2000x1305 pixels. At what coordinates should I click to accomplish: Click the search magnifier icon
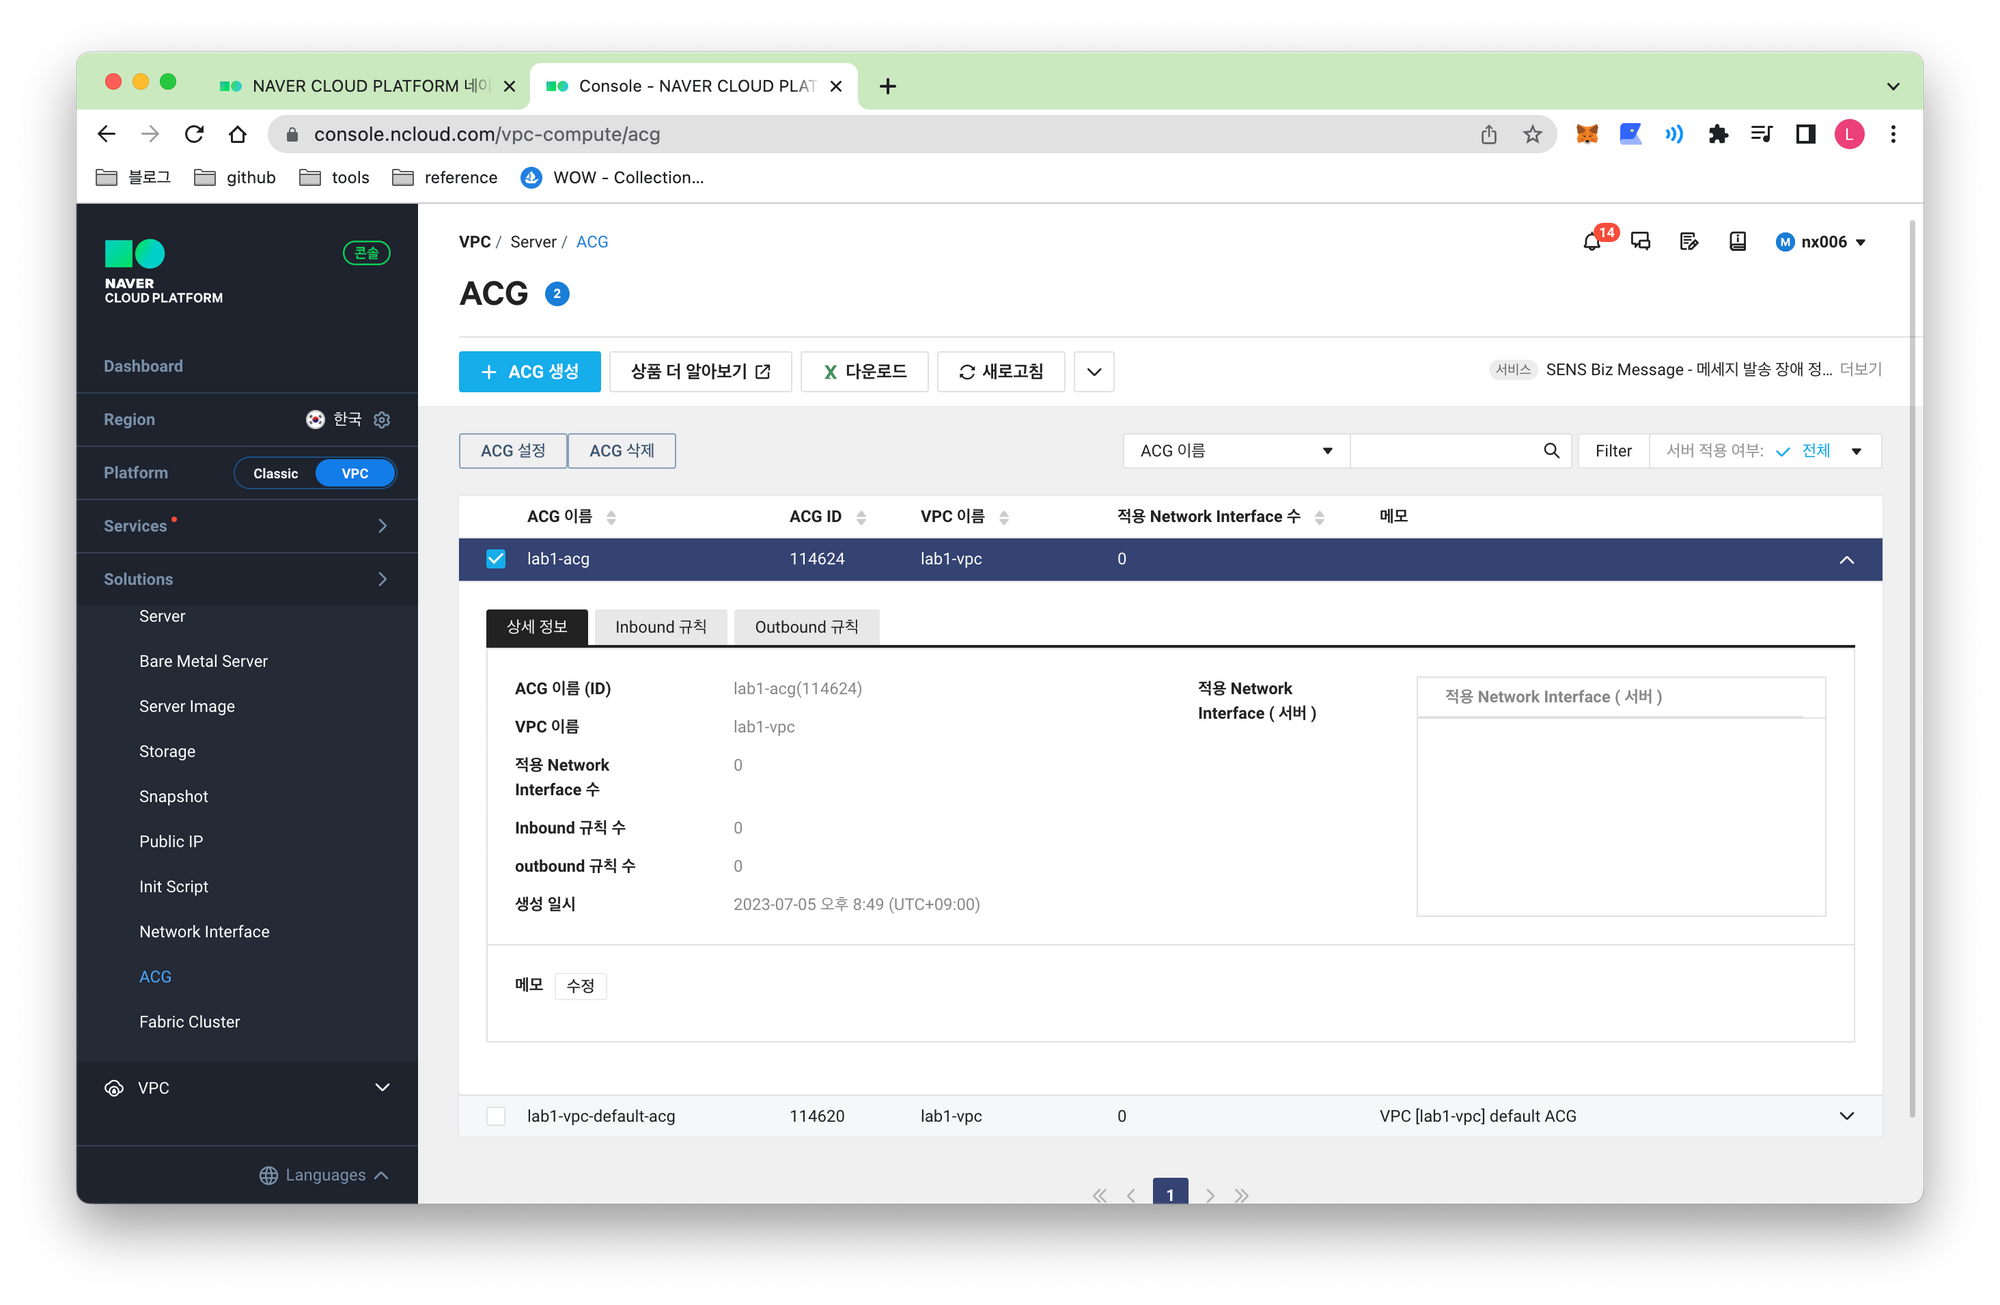pos(1551,451)
